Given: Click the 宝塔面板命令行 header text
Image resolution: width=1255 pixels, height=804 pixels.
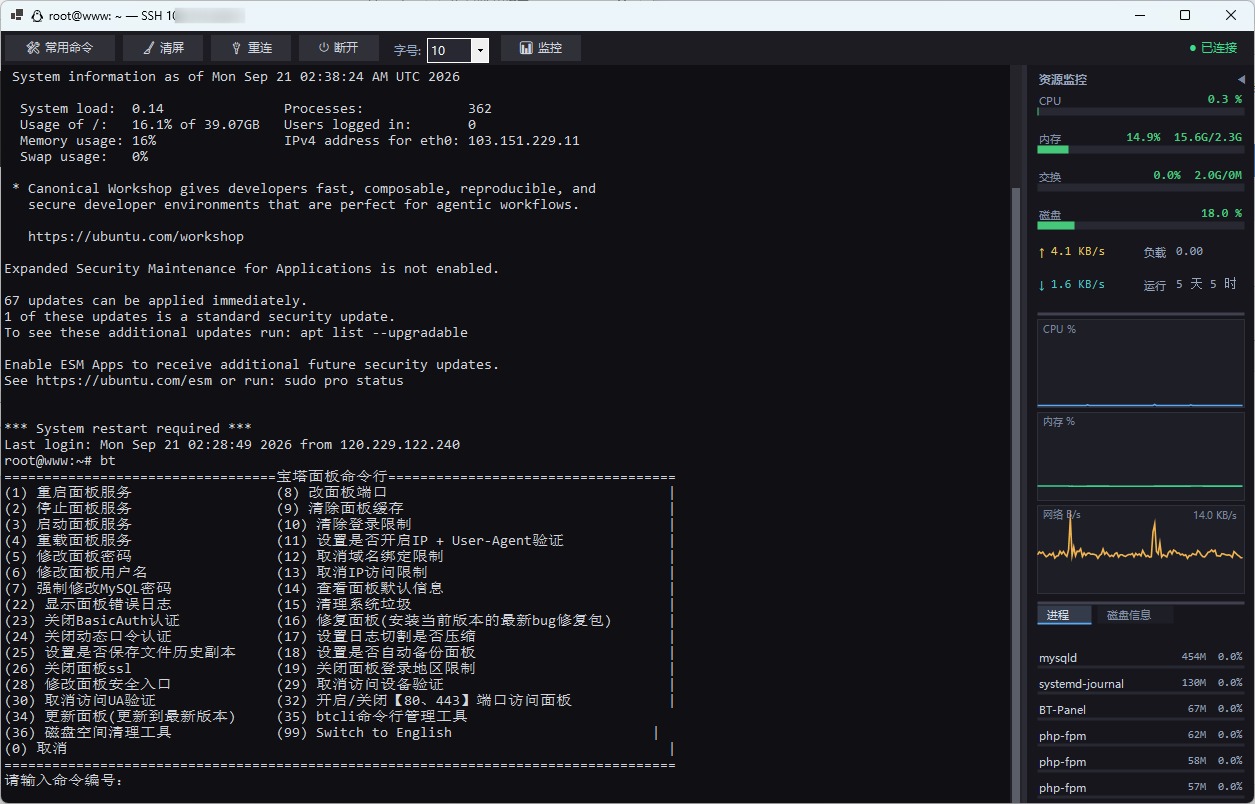Looking at the screenshot, I should point(332,477).
